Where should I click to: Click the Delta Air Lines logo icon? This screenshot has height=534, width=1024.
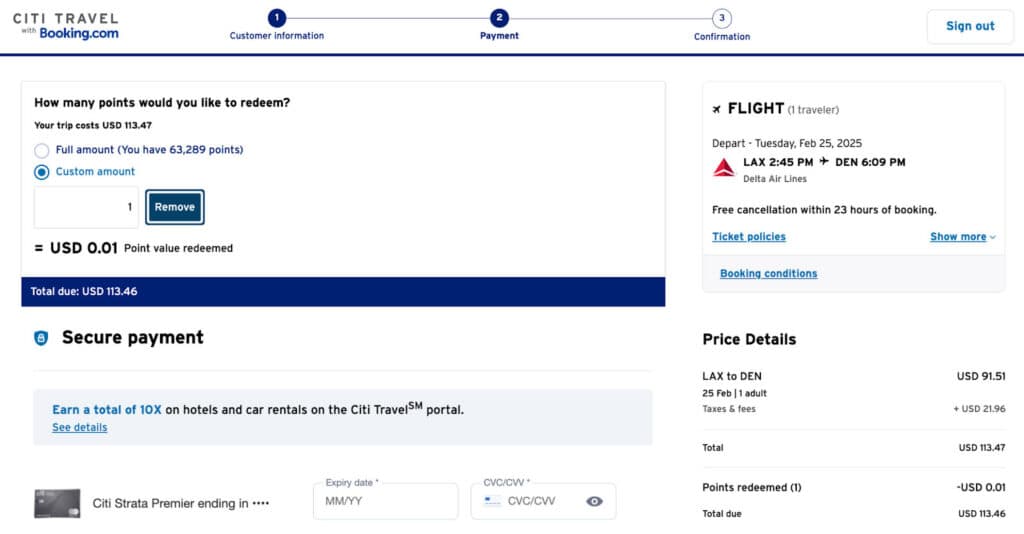[724, 168]
